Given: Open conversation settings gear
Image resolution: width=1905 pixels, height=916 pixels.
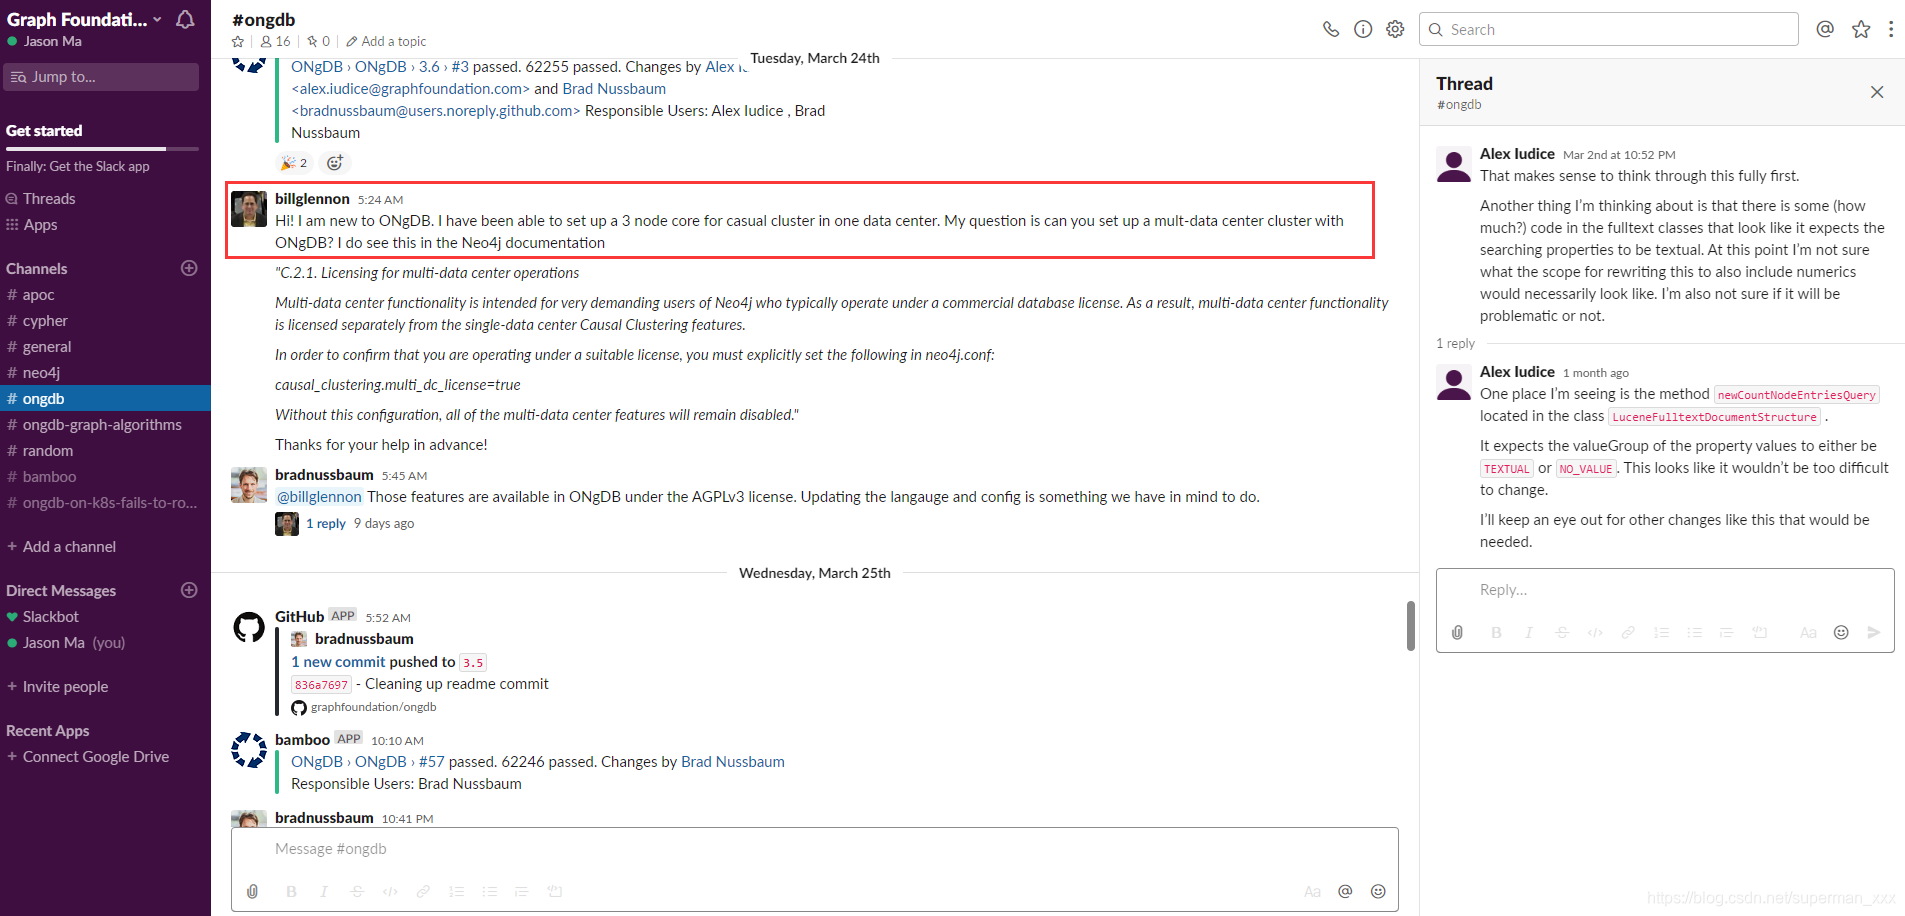Looking at the screenshot, I should [x=1395, y=29].
